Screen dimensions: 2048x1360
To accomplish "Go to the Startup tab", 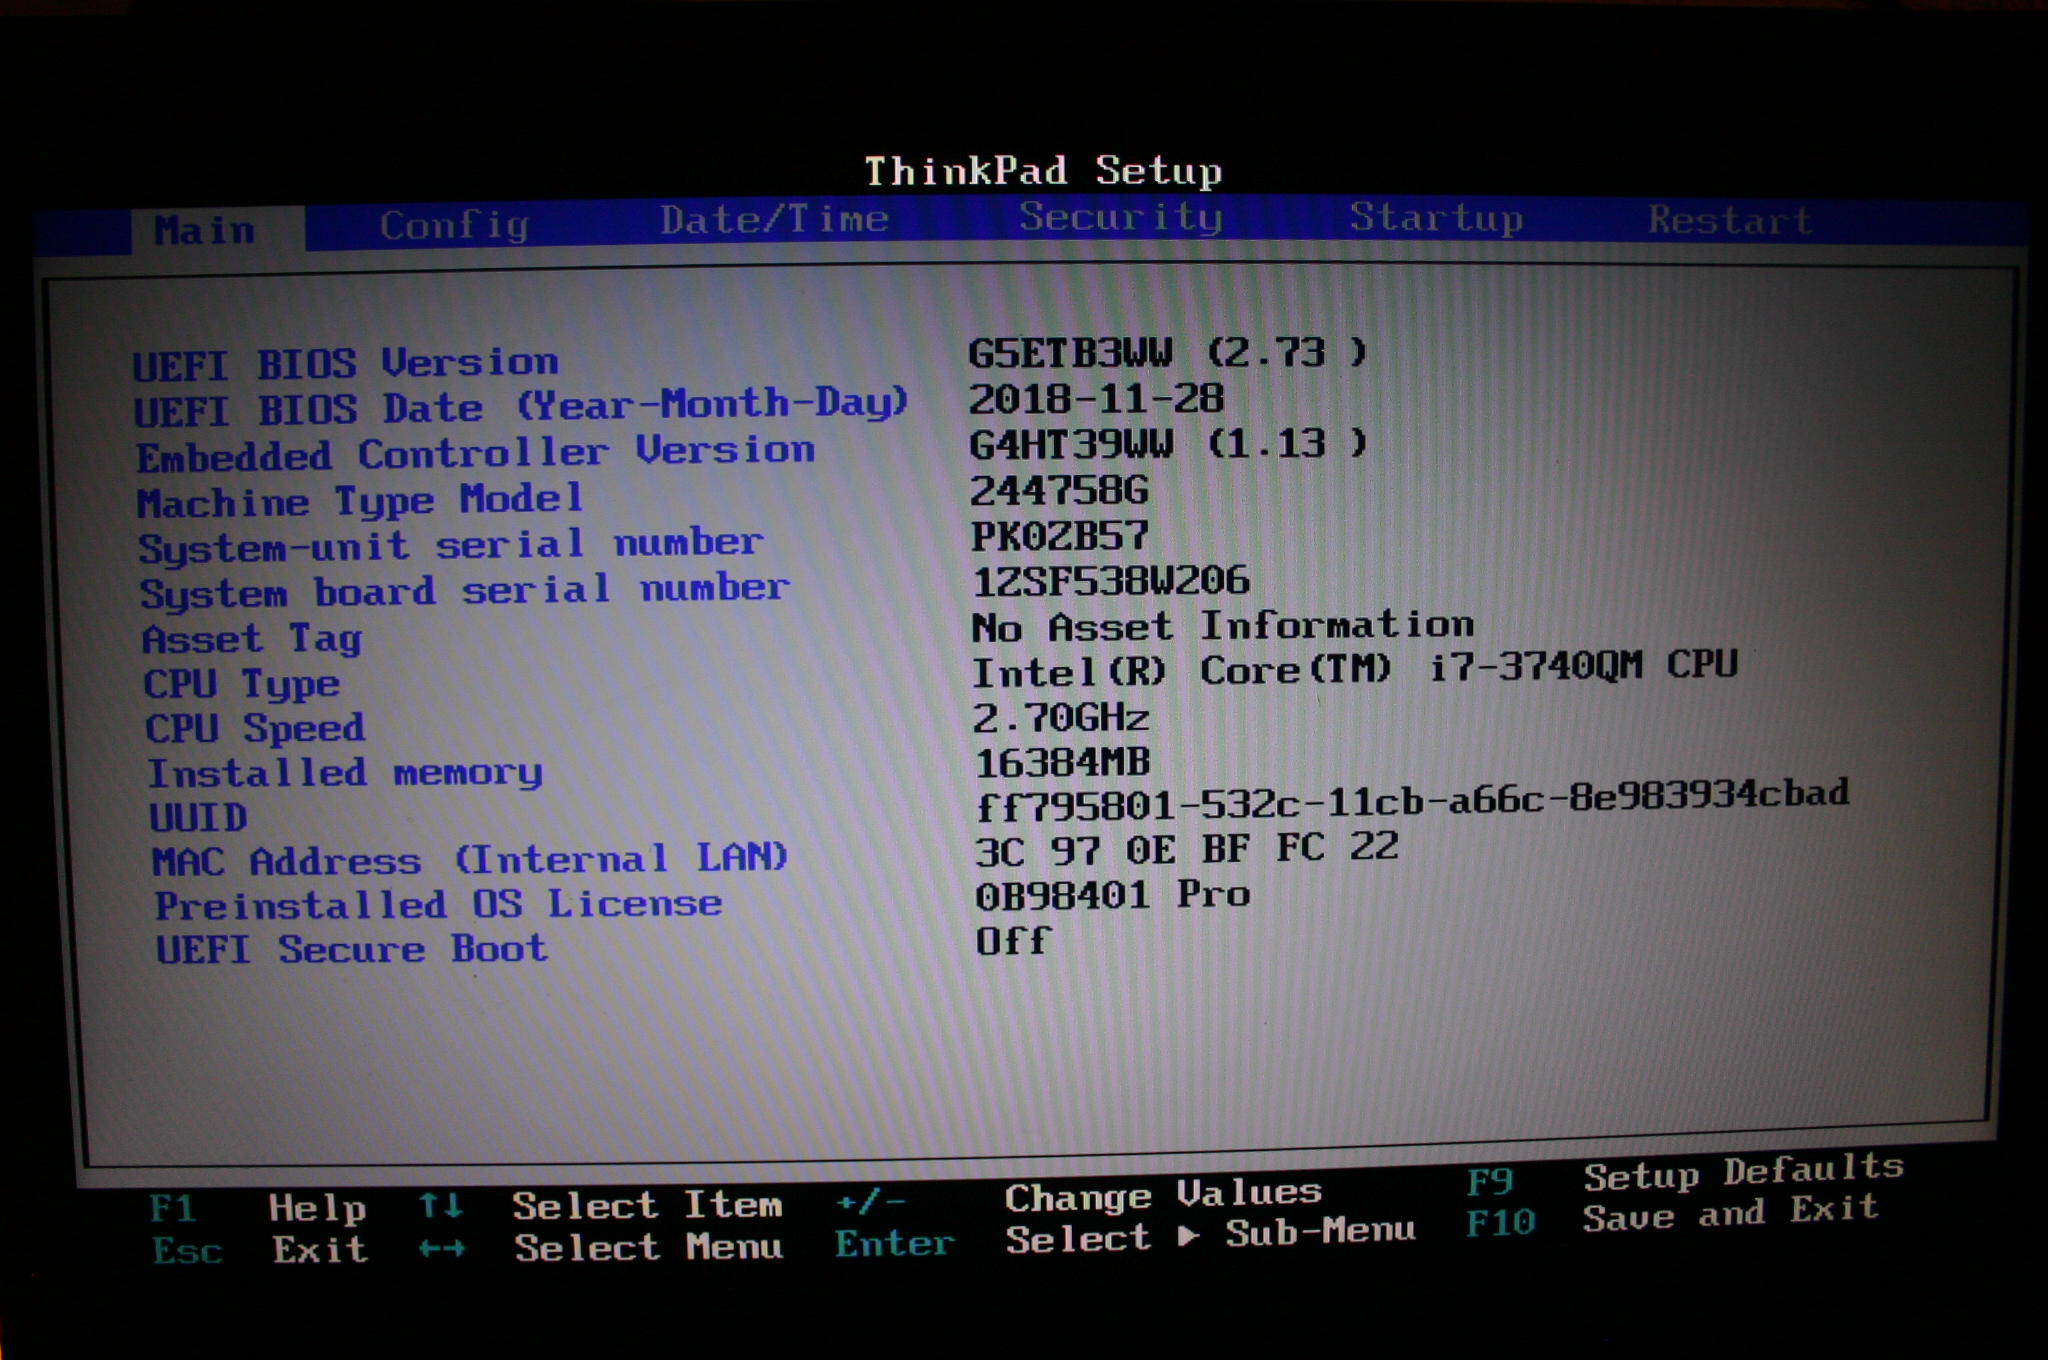I will tap(1436, 217).
